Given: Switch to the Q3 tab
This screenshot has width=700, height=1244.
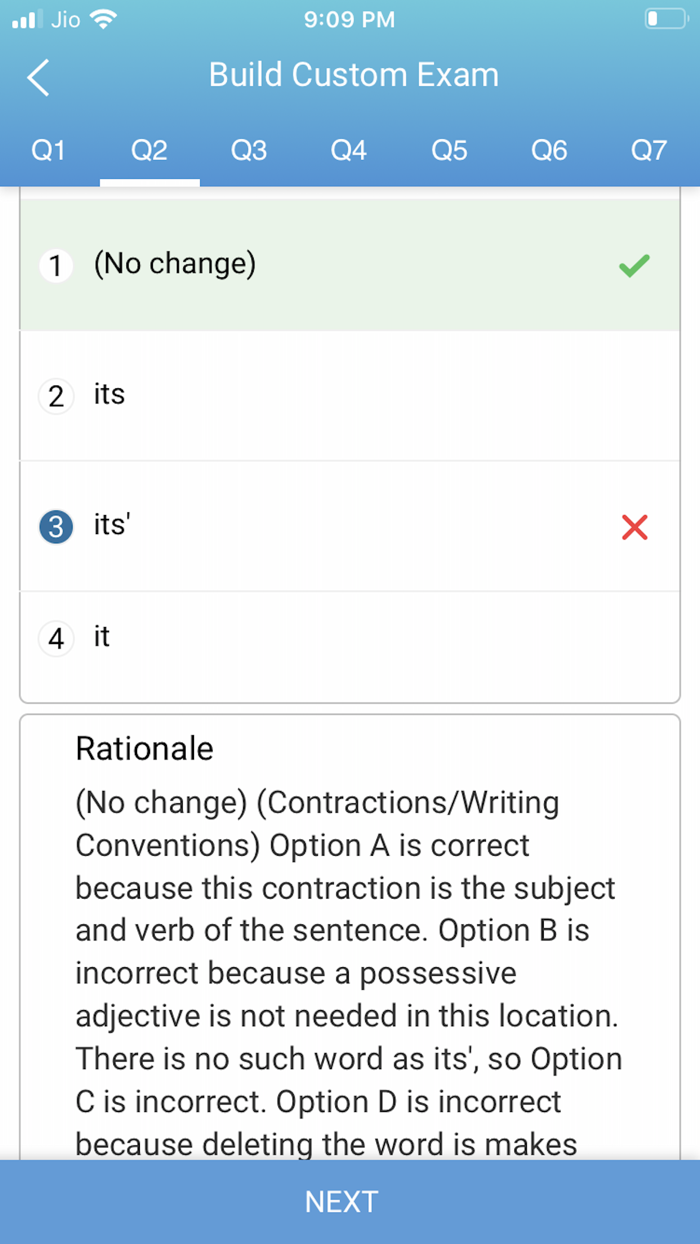Looking at the screenshot, I should click(249, 151).
